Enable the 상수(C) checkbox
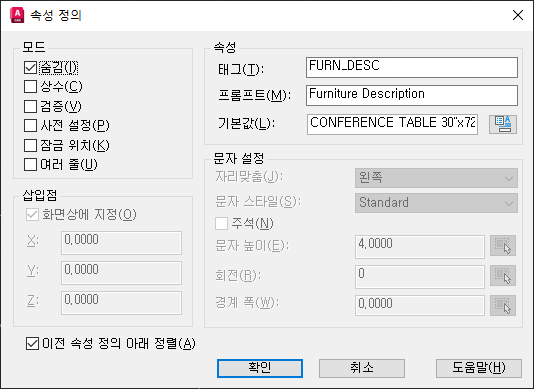 click(31, 87)
